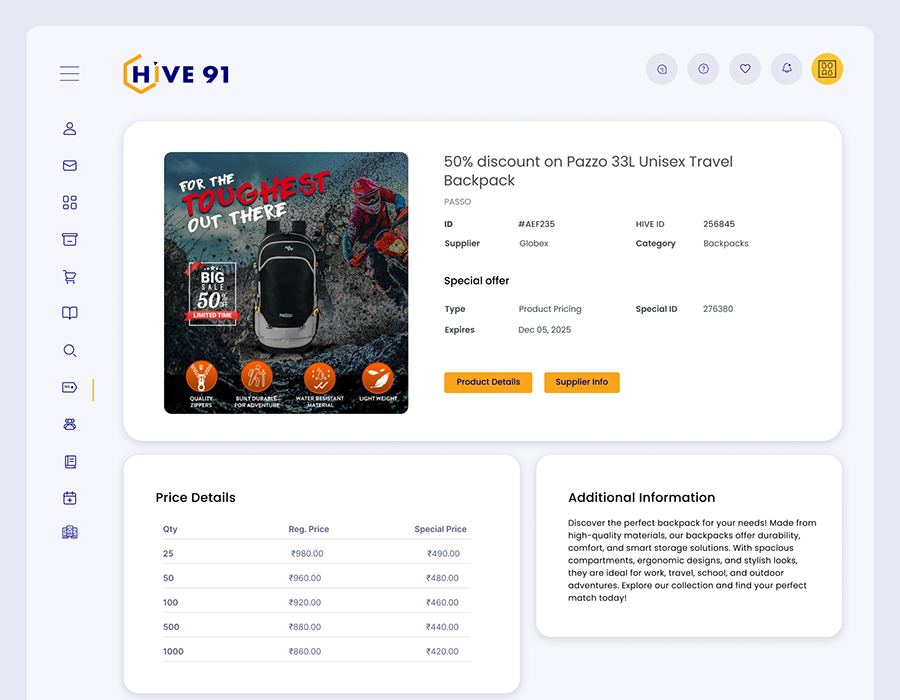Click the regular price ₹880.00
This screenshot has width=900, height=700.
point(305,627)
